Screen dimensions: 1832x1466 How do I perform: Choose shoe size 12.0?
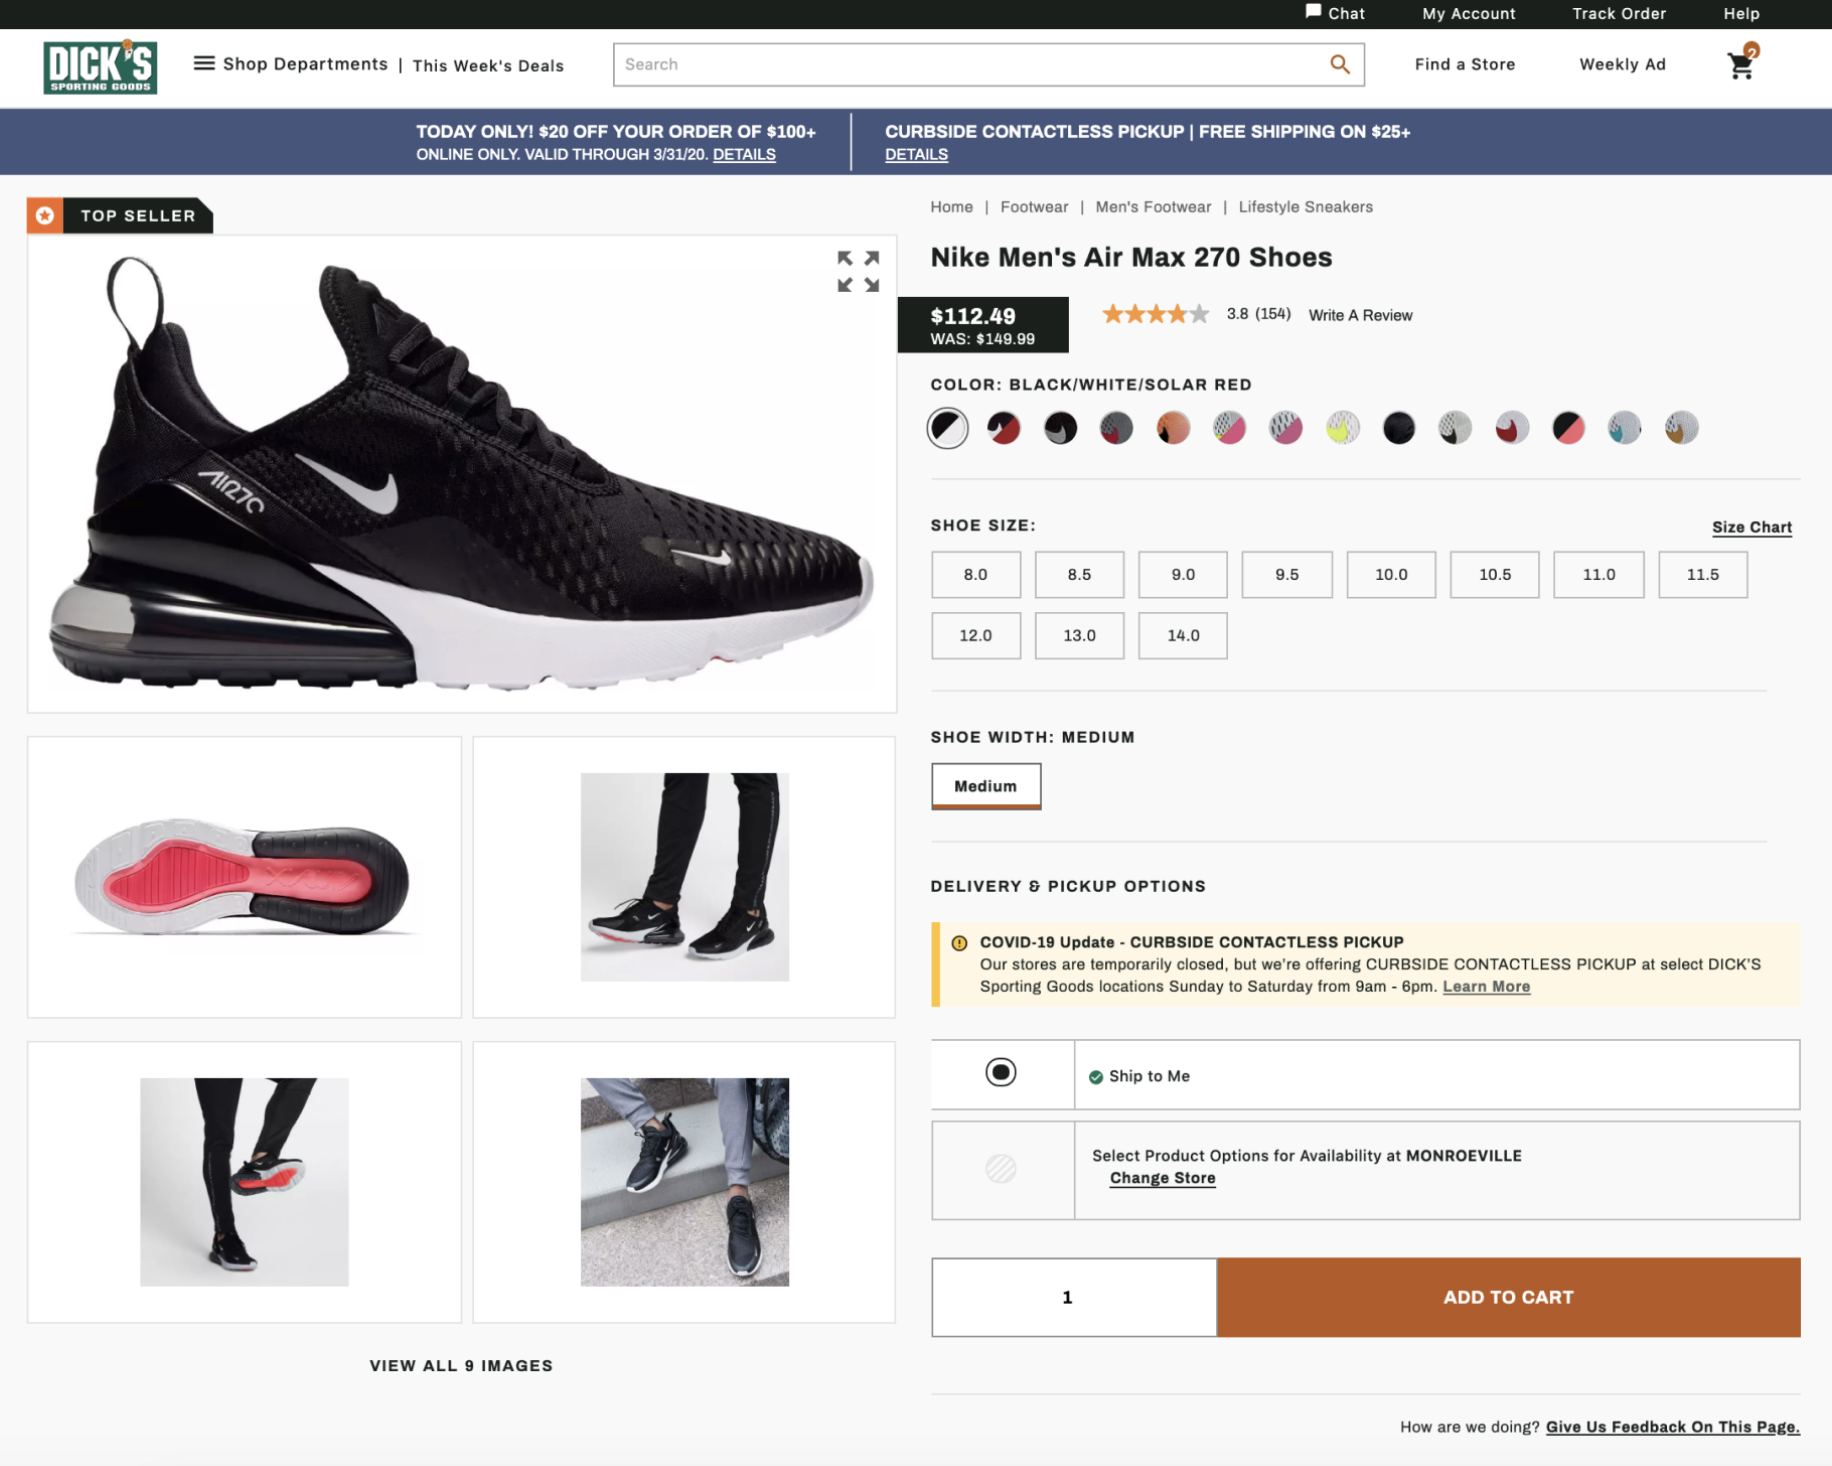click(975, 636)
